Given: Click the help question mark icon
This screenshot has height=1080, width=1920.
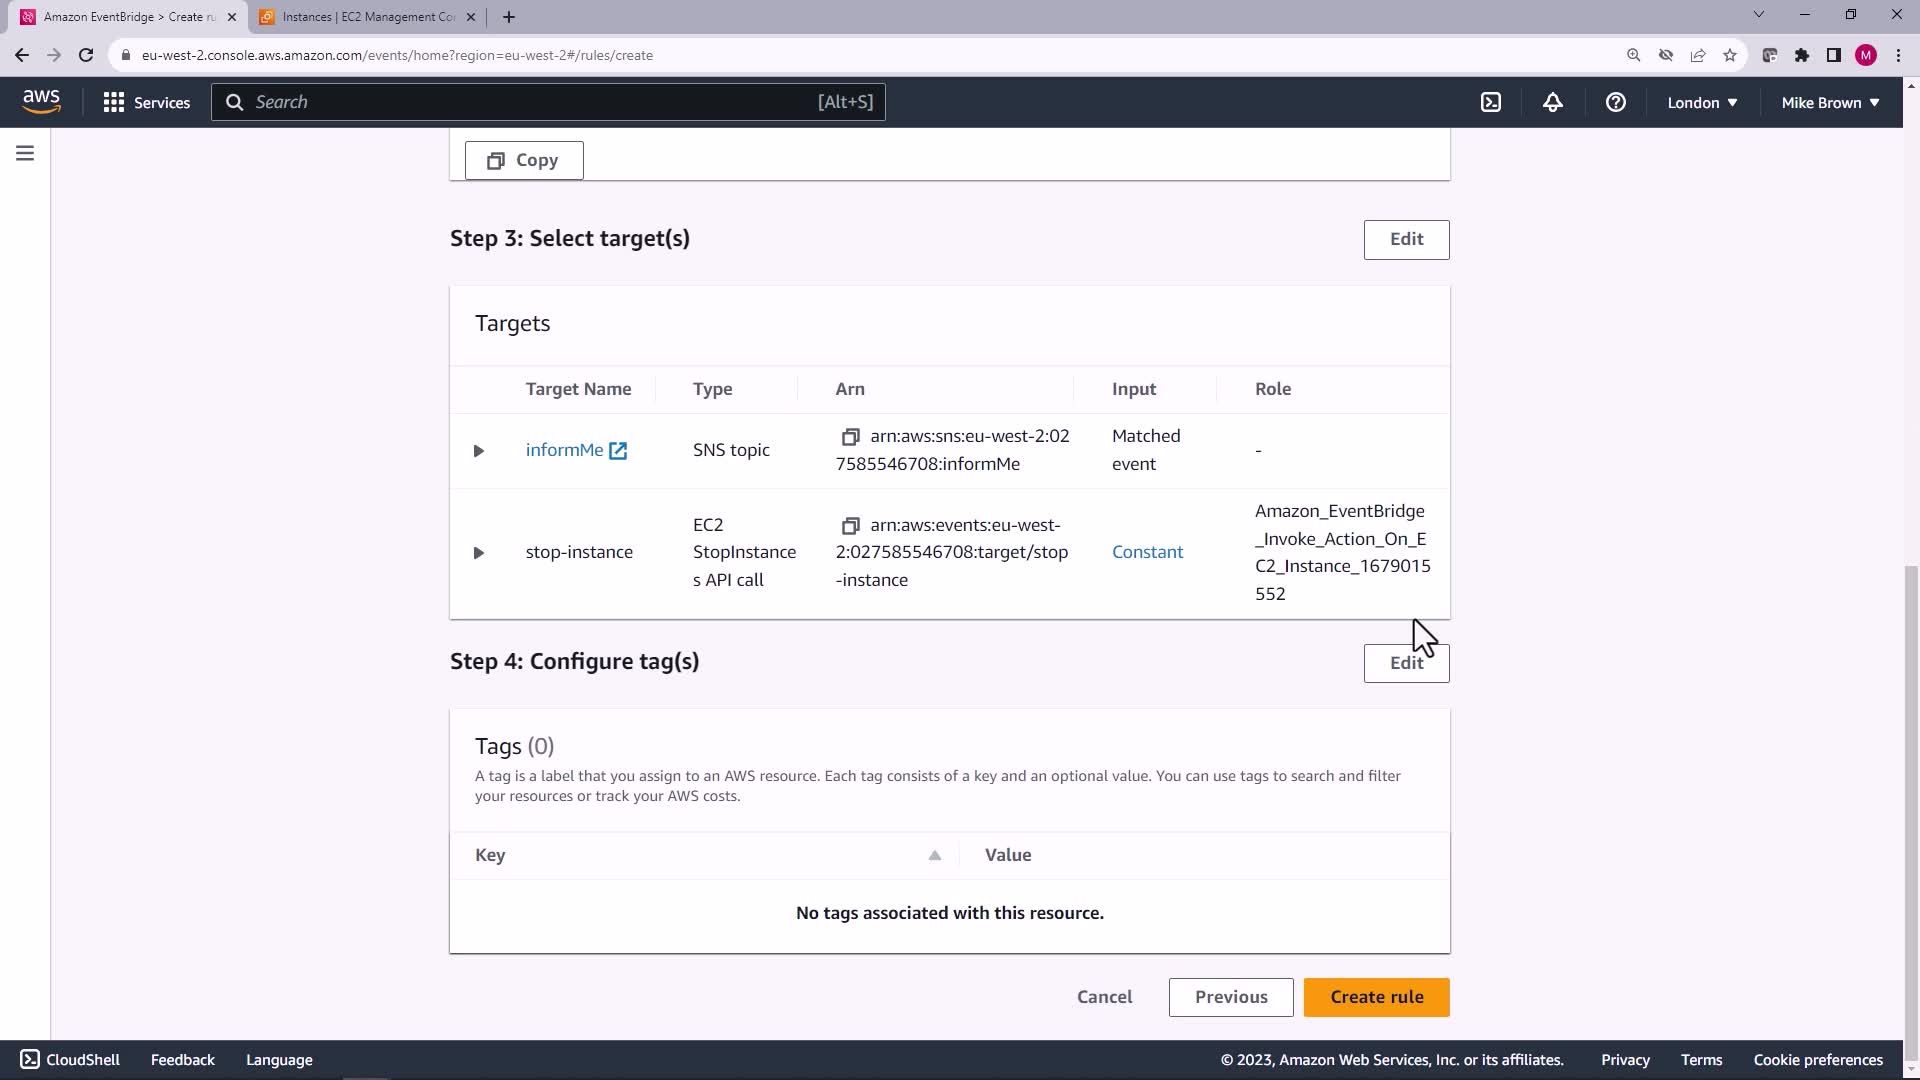Looking at the screenshot, I should tap(1615, 102).
